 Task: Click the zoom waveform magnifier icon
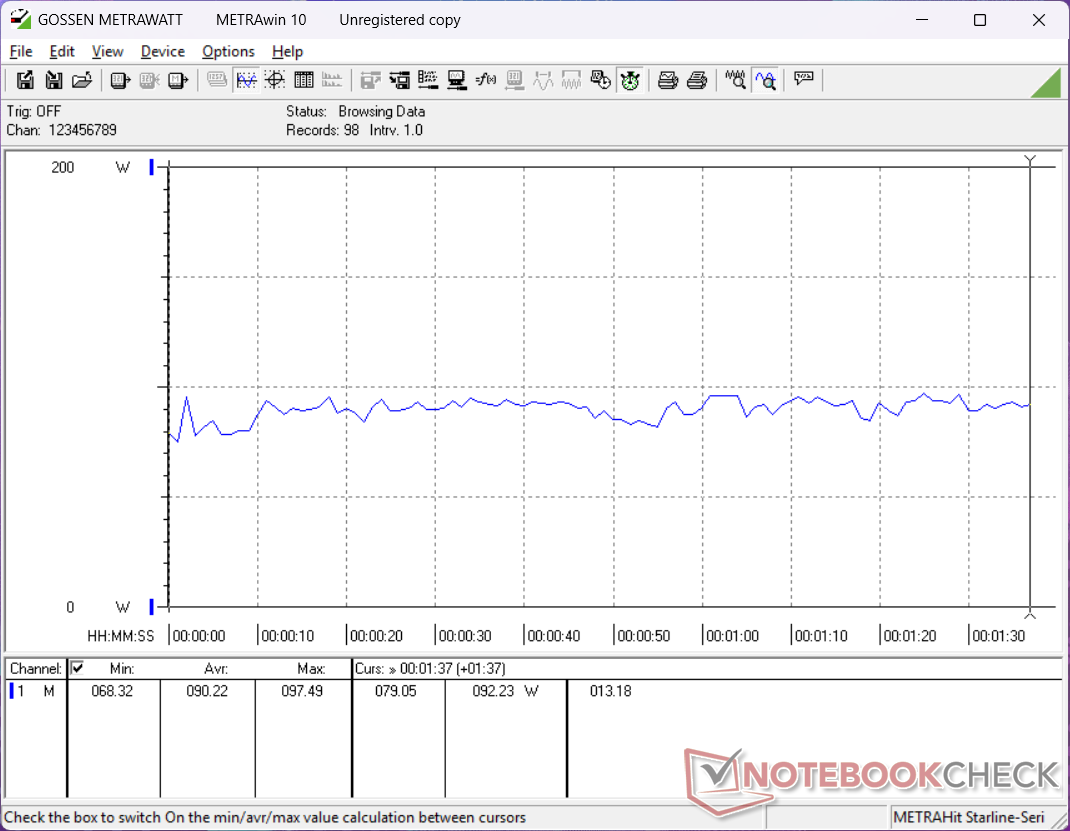click(x=735, y=81)
